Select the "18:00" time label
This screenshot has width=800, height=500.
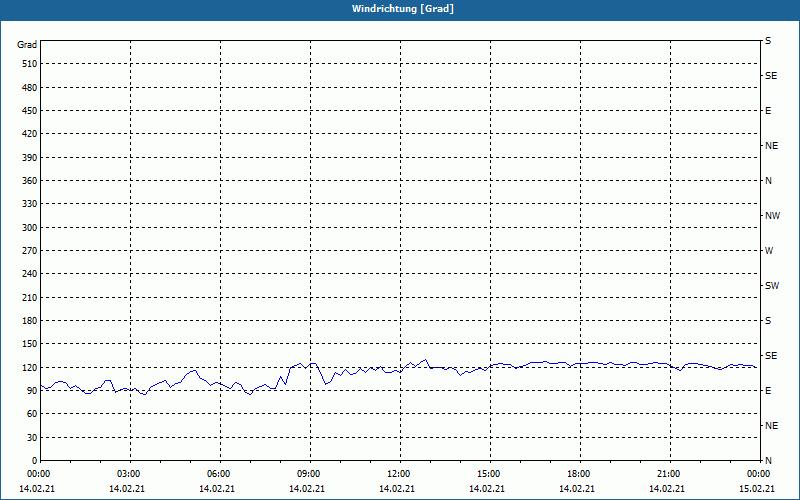[x=579, y=474]
